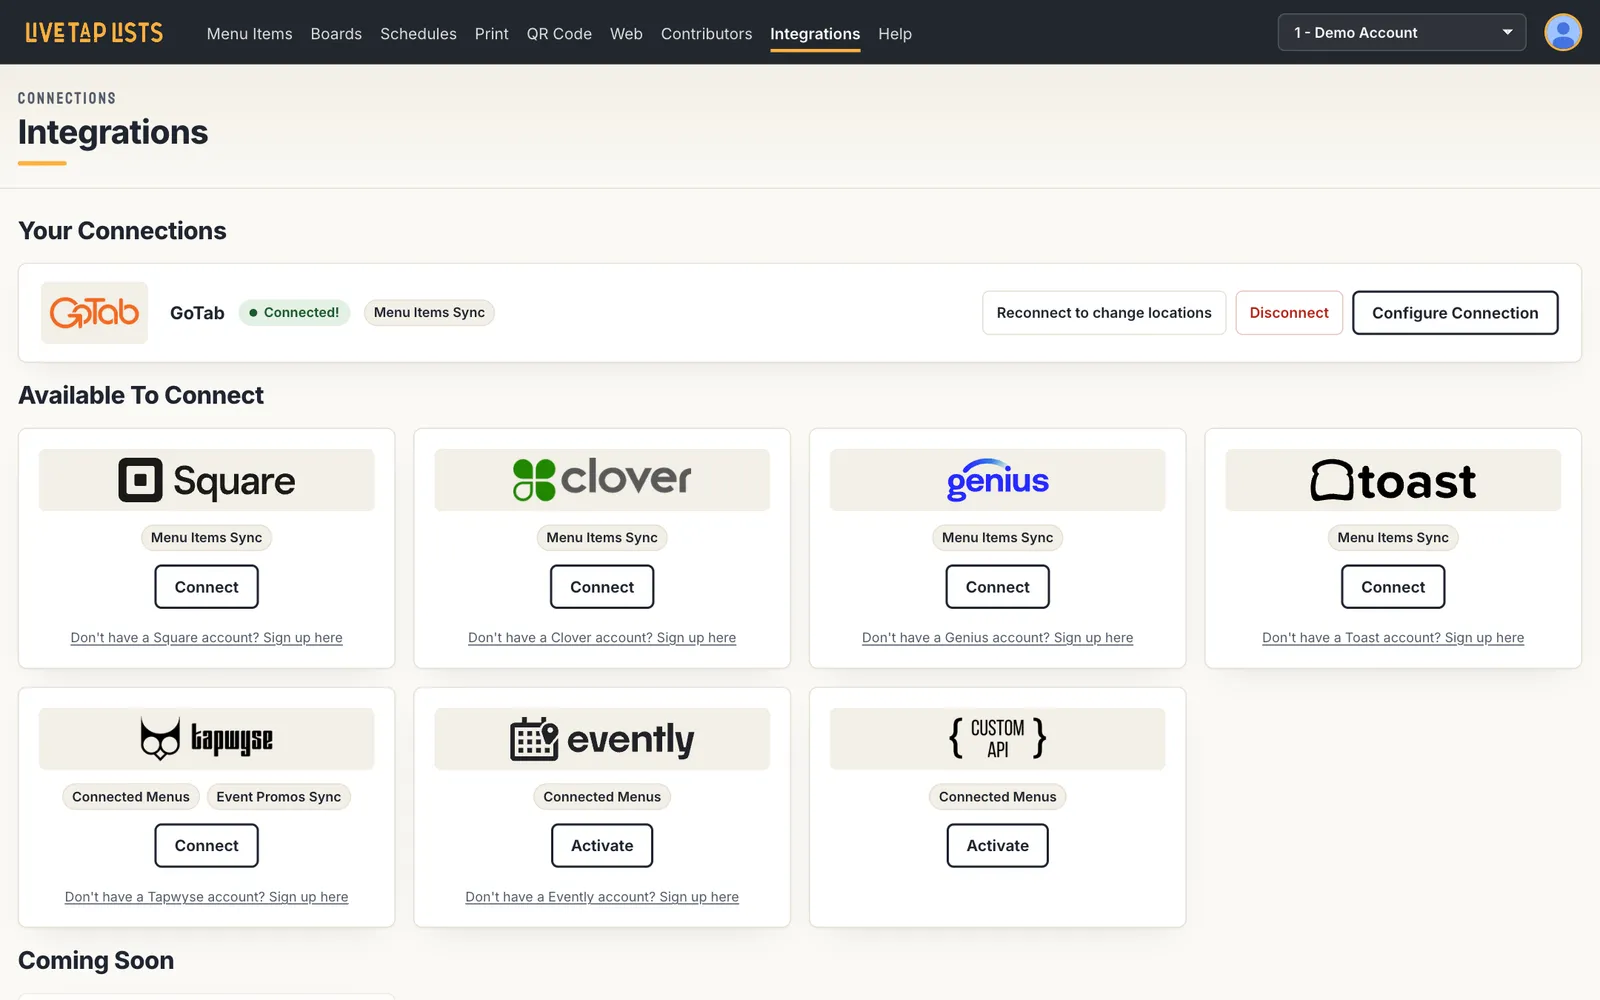1600x1000 pixels.
Task: Click GoTab's Menu Items Sync tag
Action: 430,313
